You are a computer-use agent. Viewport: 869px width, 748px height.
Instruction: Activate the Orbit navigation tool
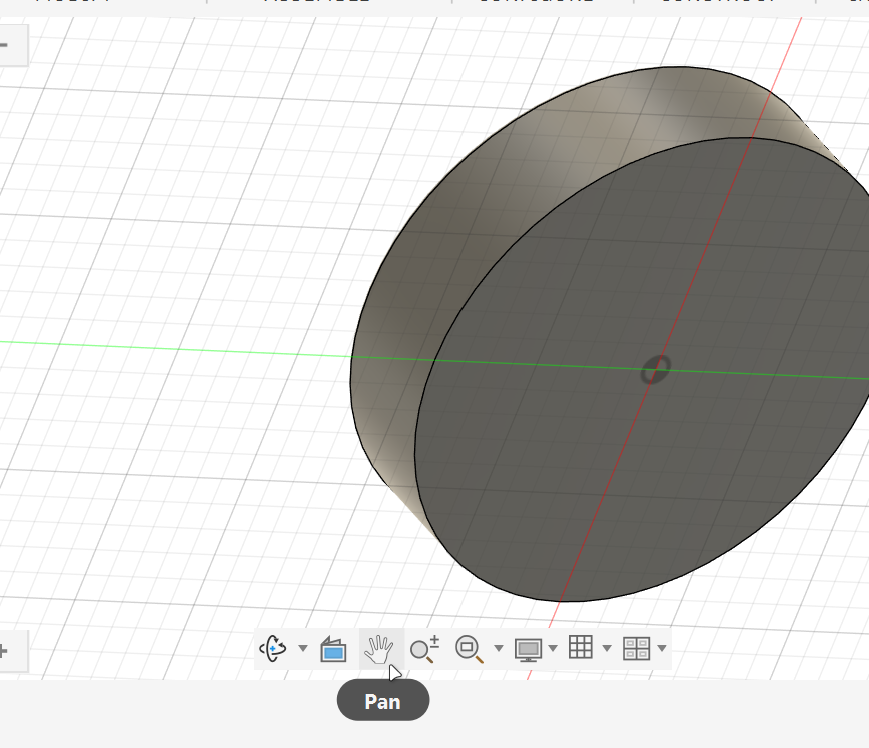pos(273,648)
